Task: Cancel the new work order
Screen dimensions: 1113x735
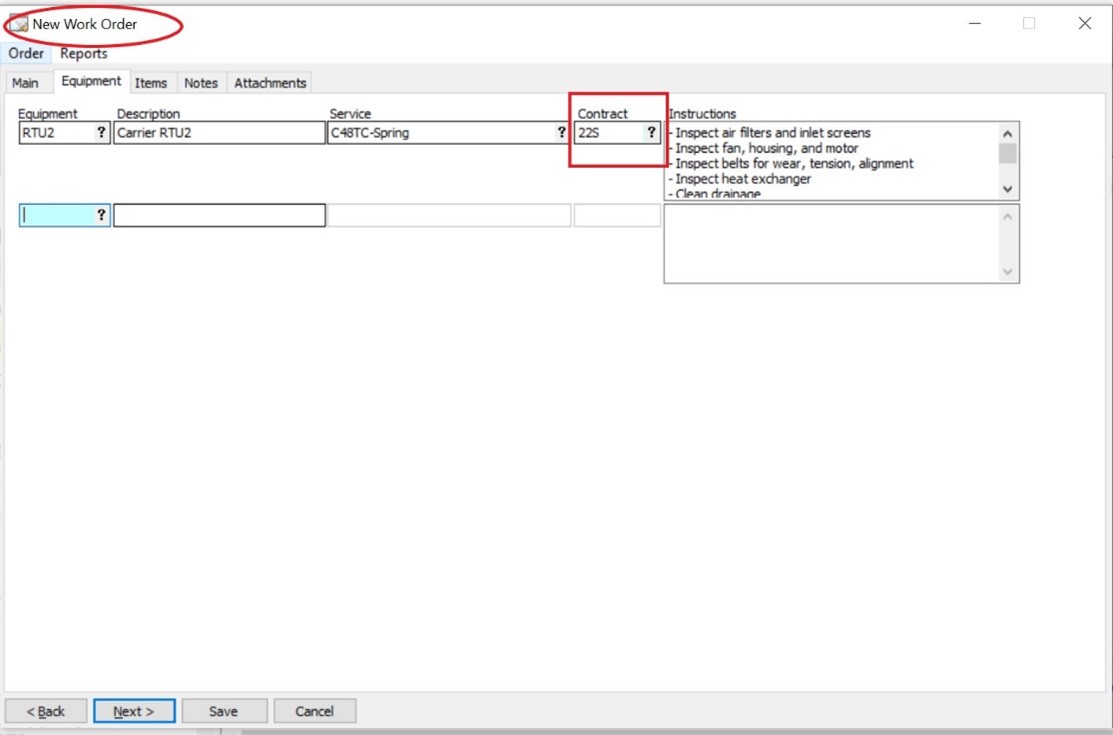Action: 314,711
